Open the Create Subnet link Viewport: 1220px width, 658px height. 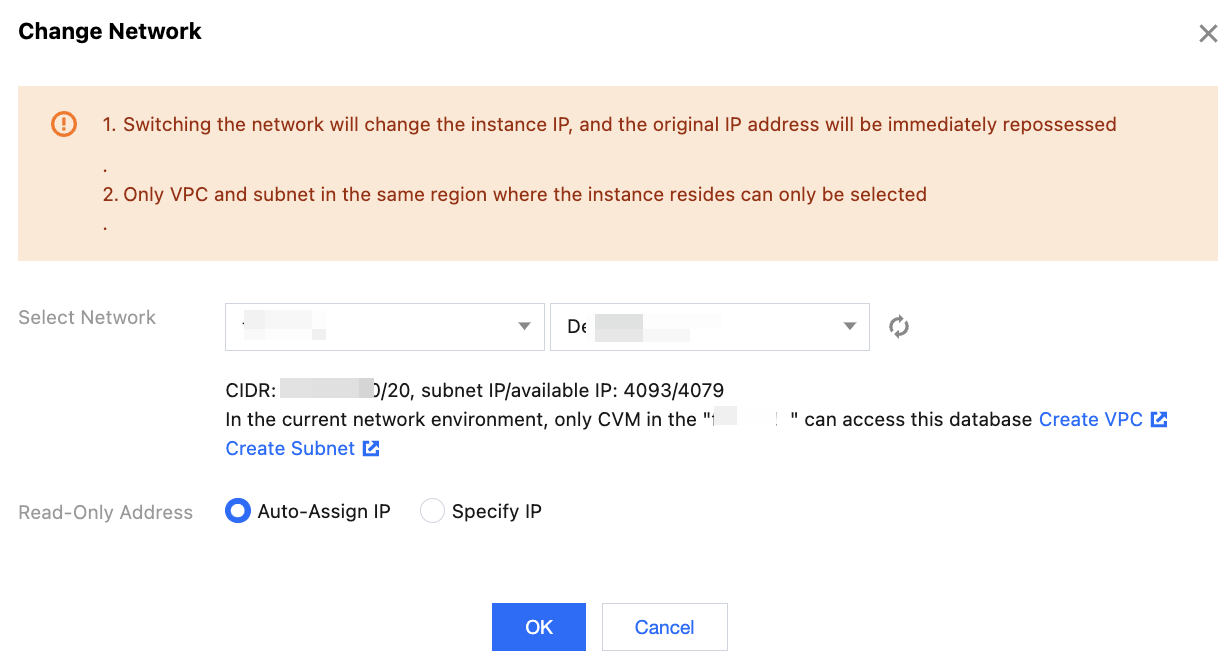tap(290, 449)
